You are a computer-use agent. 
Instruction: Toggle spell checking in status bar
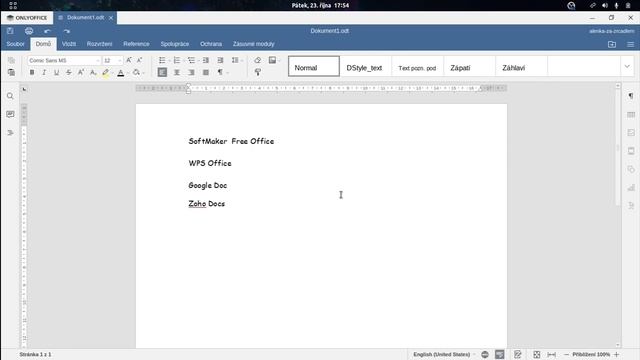[500, 355]
